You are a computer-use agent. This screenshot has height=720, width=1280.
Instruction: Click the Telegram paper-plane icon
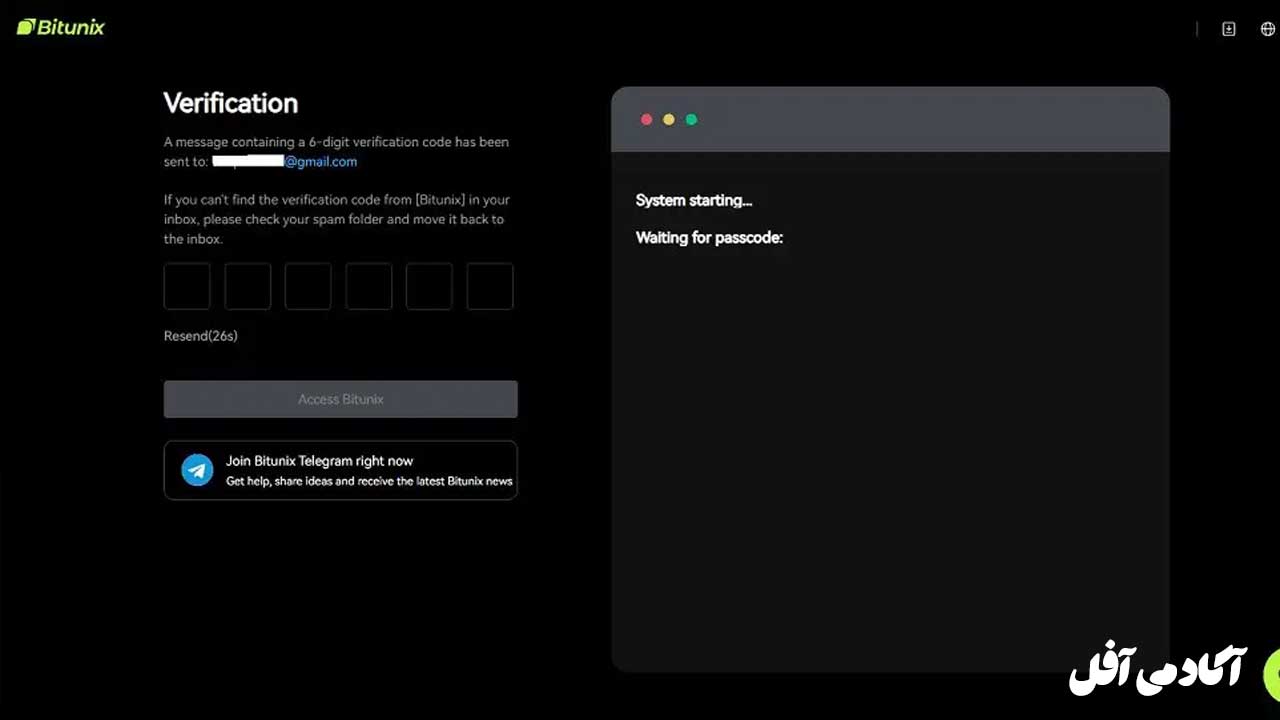(197, 470)
